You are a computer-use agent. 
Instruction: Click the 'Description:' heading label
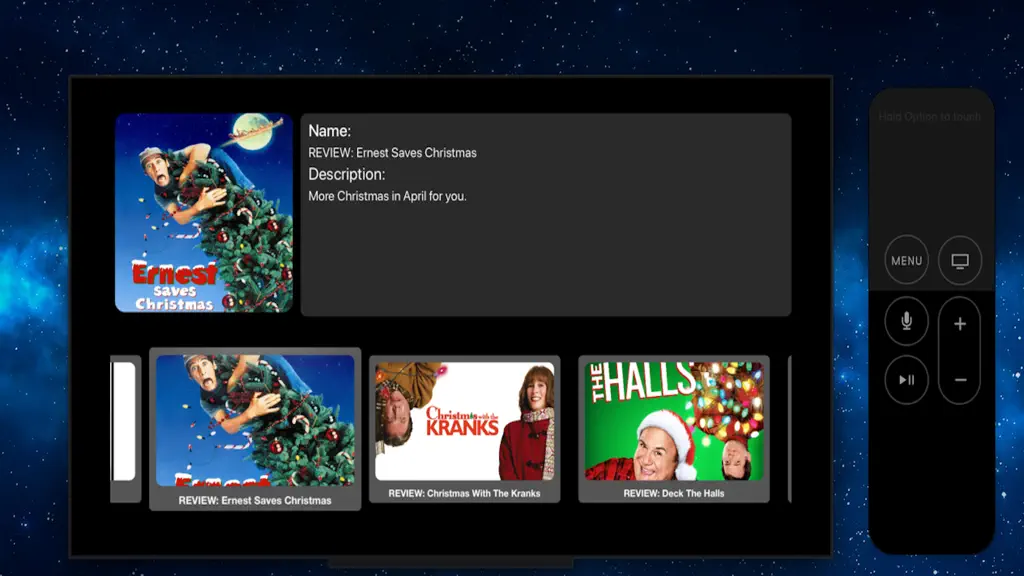click(x=347, y=174)
